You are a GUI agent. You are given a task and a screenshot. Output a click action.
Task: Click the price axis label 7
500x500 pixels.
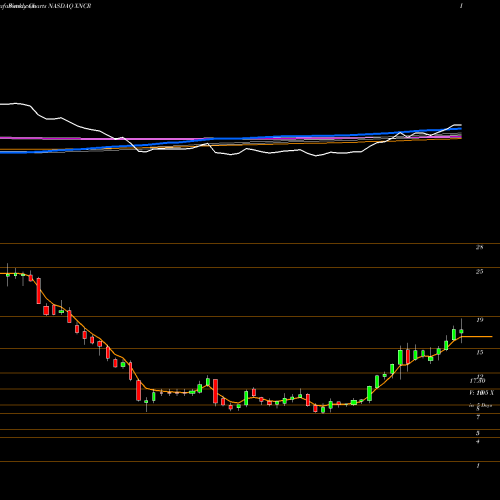[x=478, y=417]
